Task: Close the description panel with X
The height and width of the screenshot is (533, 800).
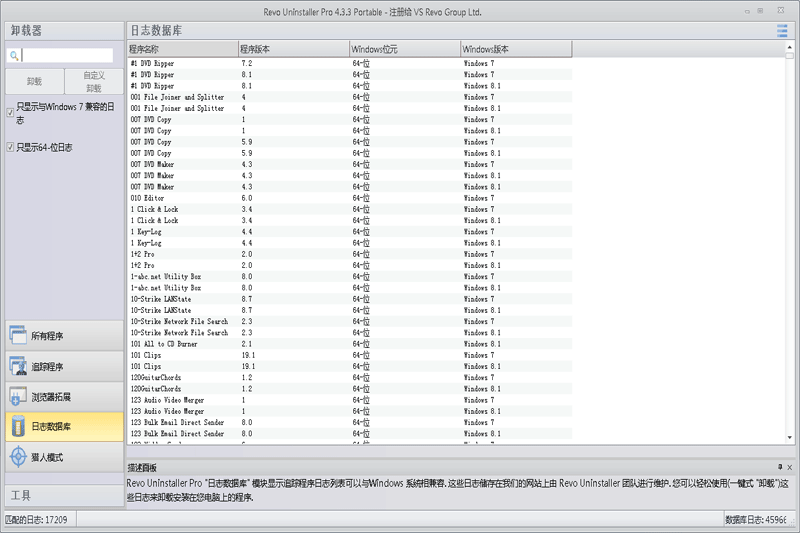Action: click(x=790, y=467)
